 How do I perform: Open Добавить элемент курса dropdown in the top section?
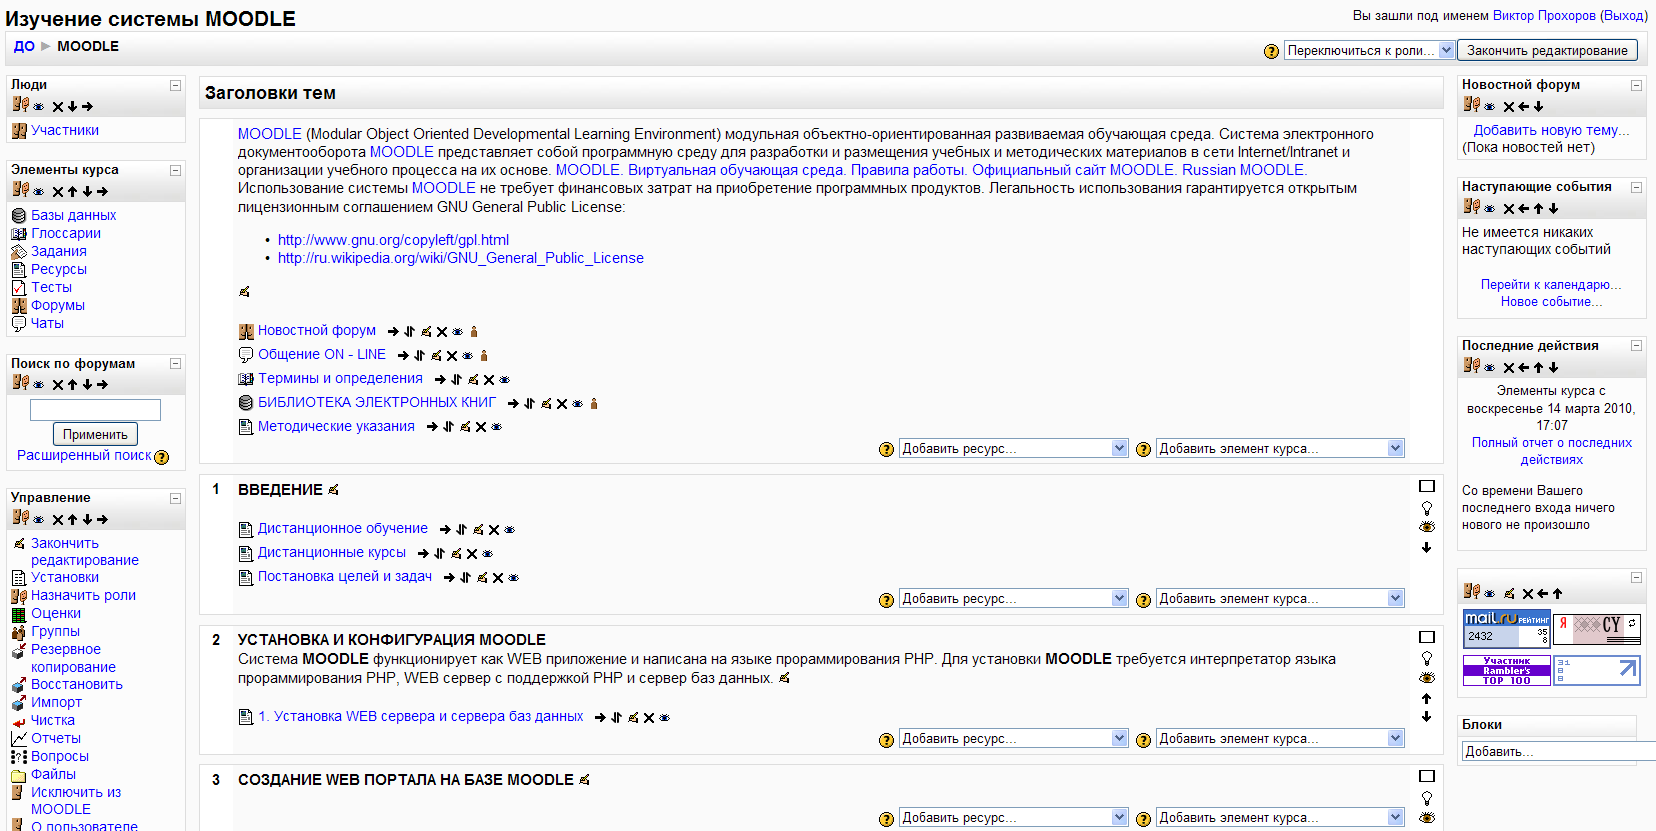1280,448
